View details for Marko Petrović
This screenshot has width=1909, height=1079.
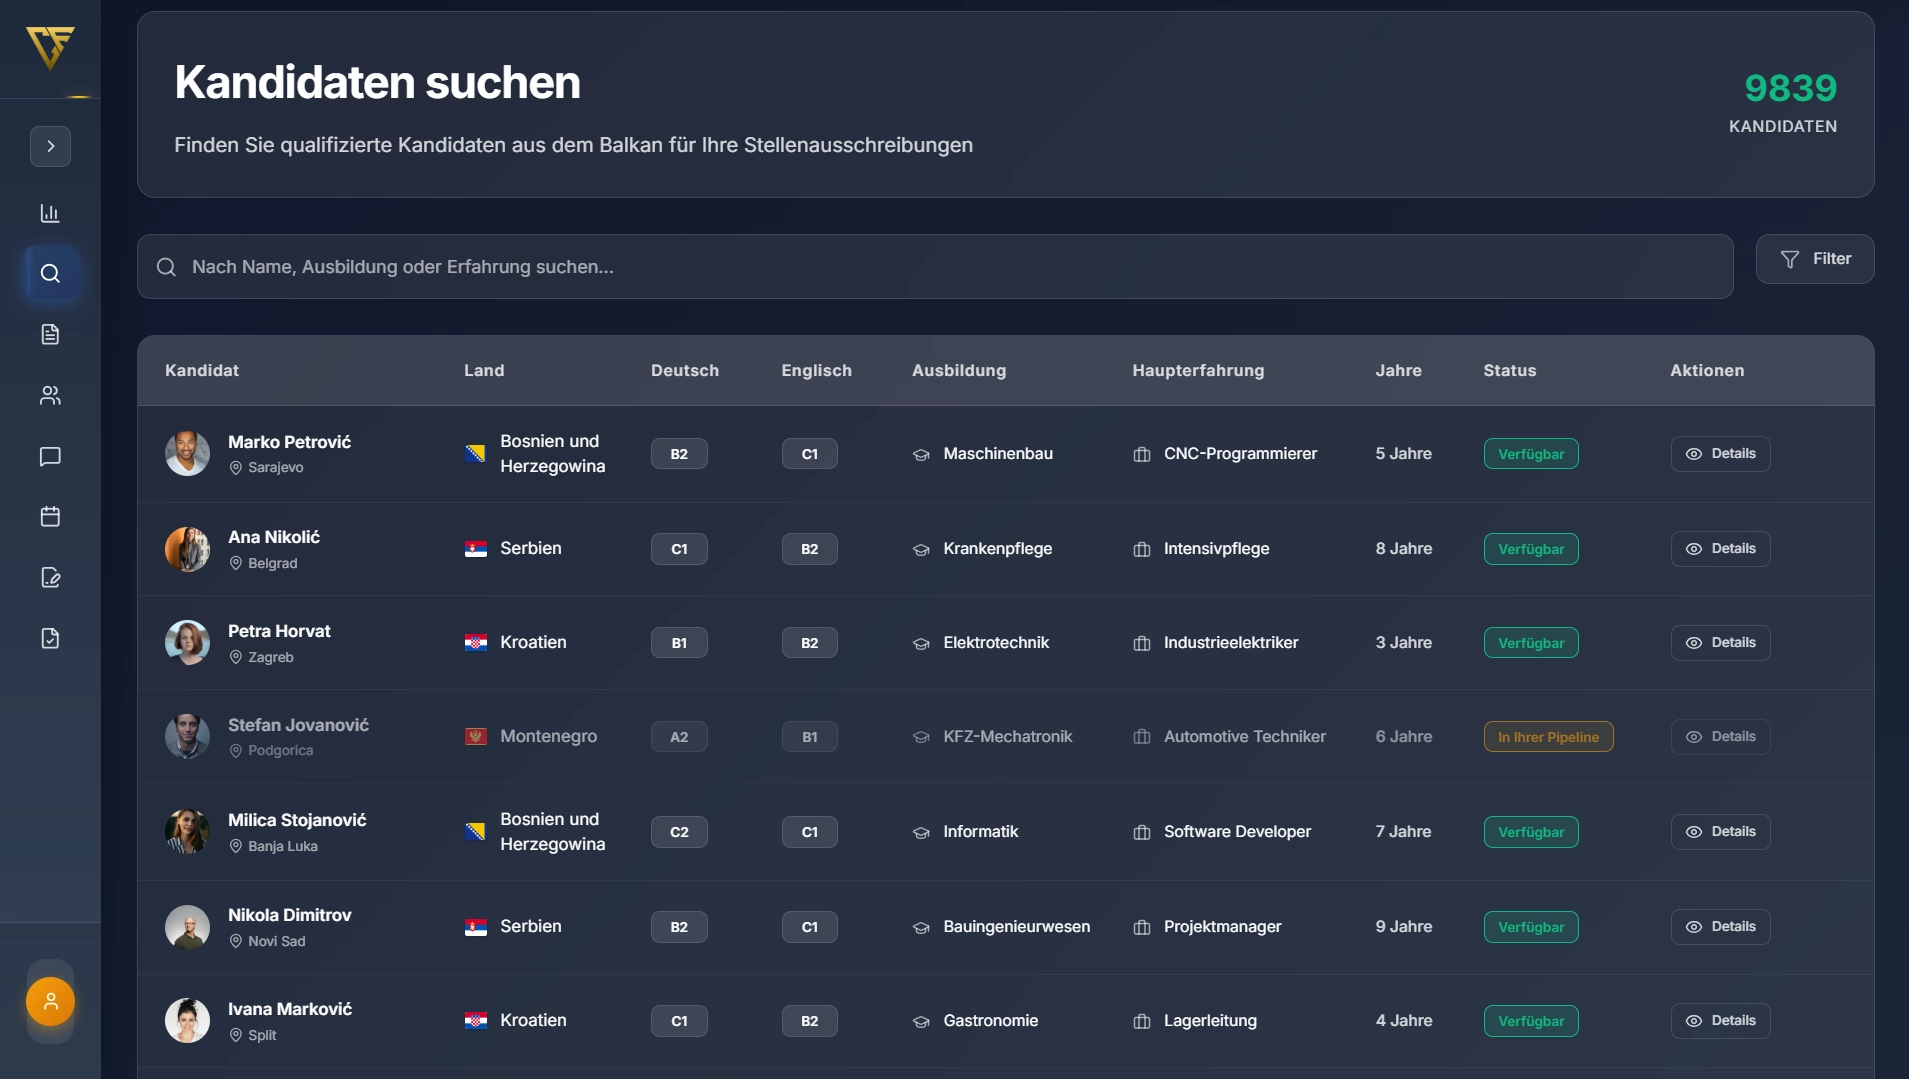click(x=1720, y=454)
